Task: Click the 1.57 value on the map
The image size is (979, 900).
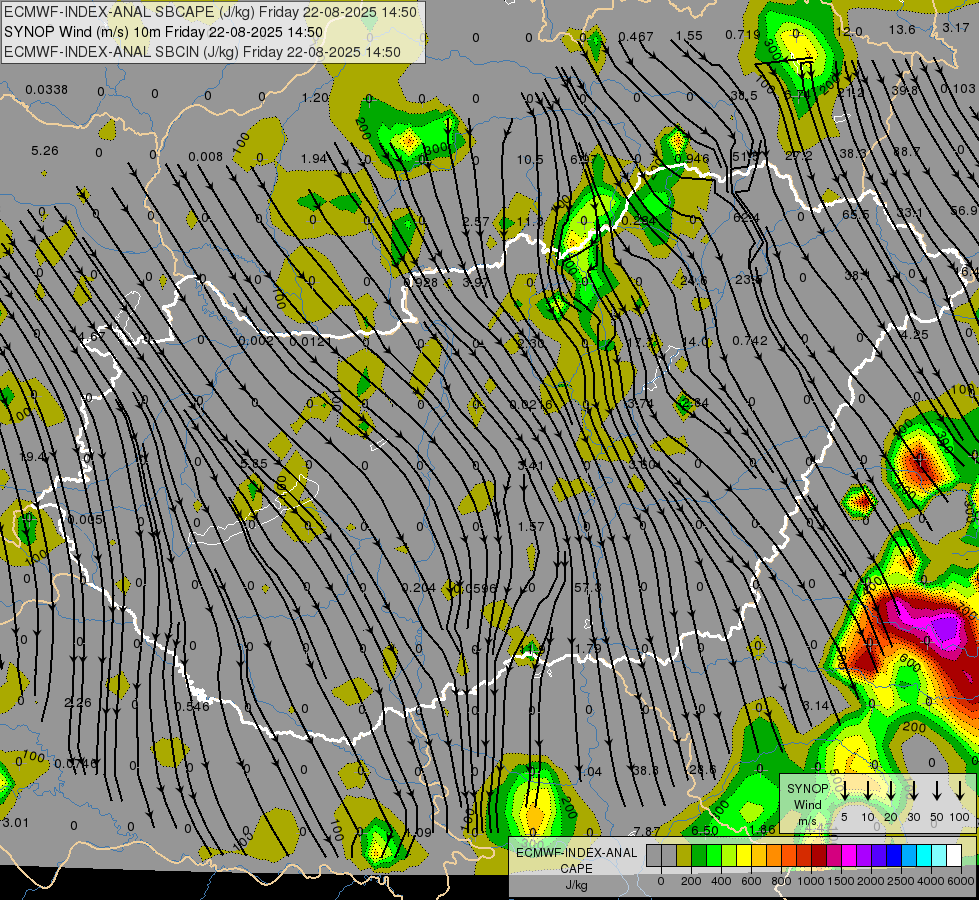Action: coord(531,527)
